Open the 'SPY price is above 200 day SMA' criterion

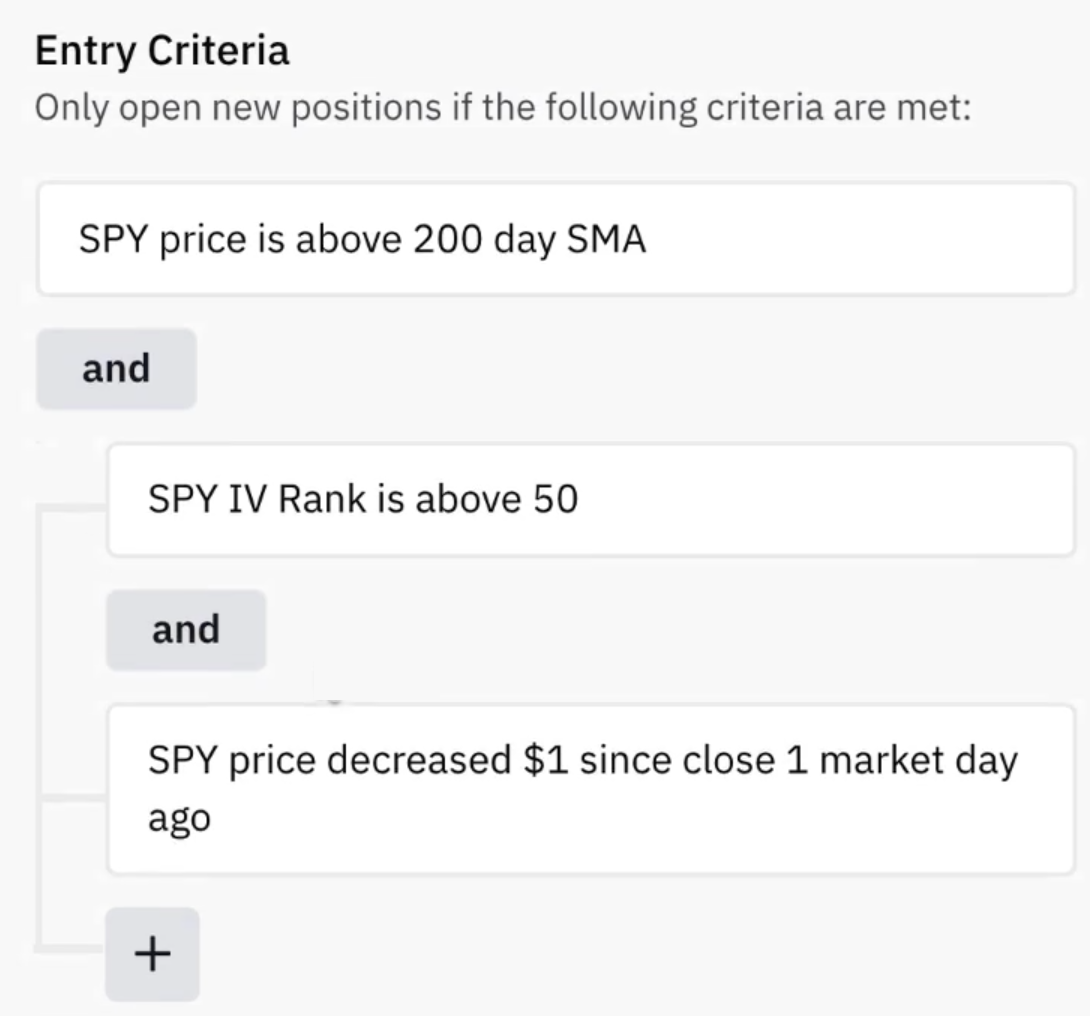[x=555, y=239]
